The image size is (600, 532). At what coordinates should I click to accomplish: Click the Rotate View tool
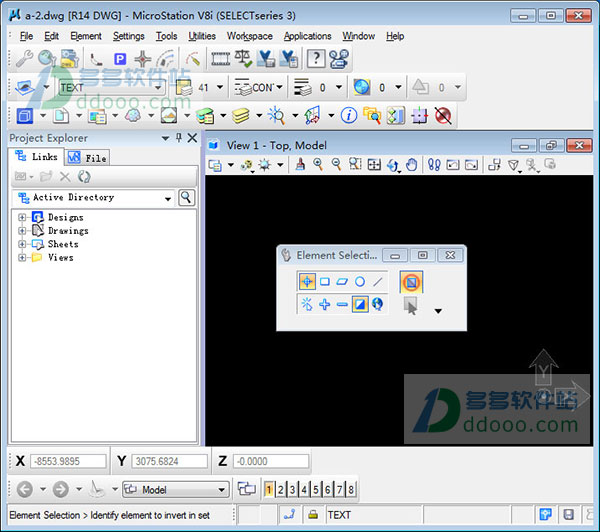393,165
